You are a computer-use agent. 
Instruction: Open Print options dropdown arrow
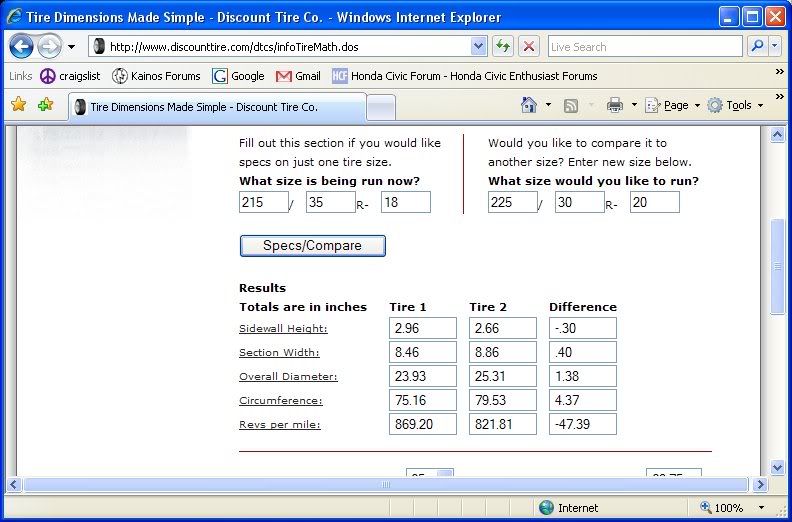[x=634, y=105]
